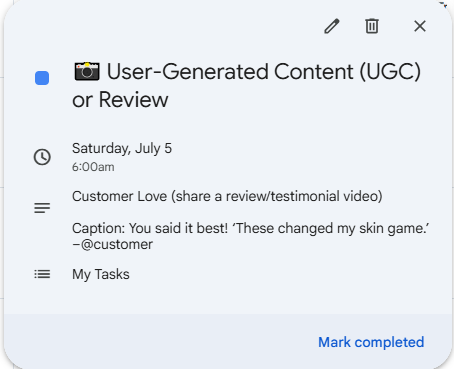This screenshot has width=454, height=369.
Task: Mark the UGC task as completed
Action: 371,342
